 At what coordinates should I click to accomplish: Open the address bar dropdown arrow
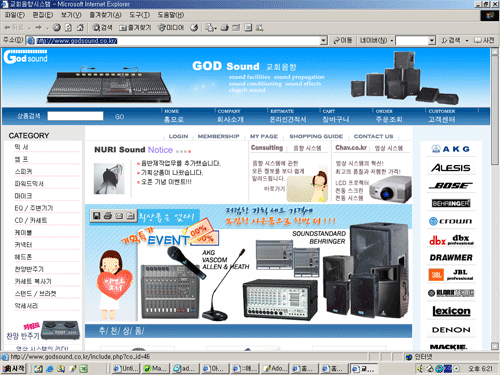323,41
